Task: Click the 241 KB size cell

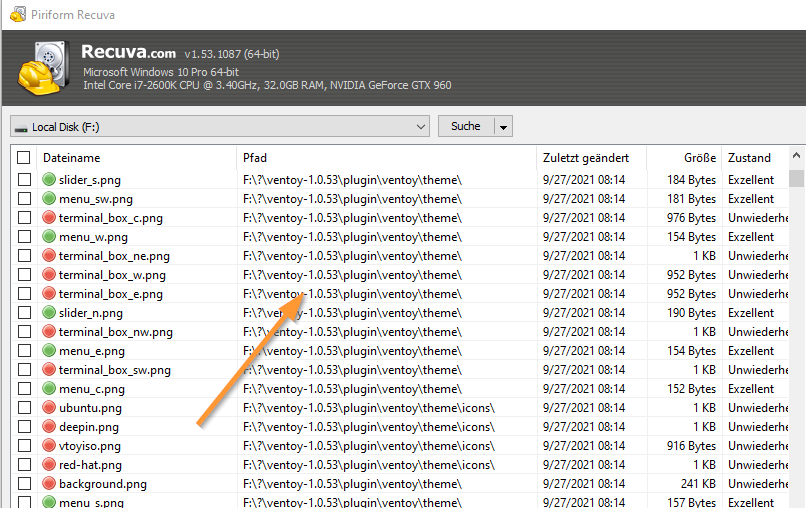Action: point(698,484)
